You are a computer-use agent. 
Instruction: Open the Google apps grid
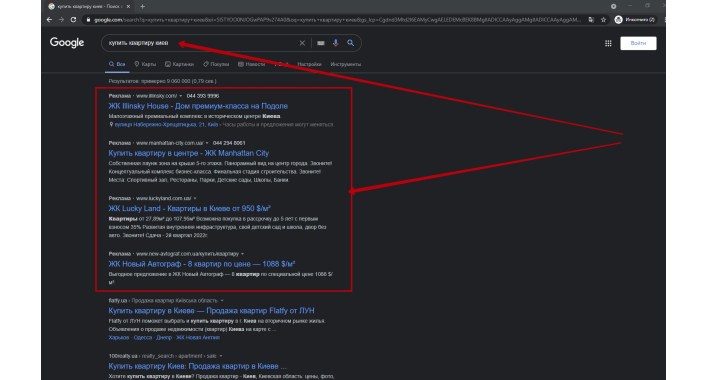tap(608, 43)
